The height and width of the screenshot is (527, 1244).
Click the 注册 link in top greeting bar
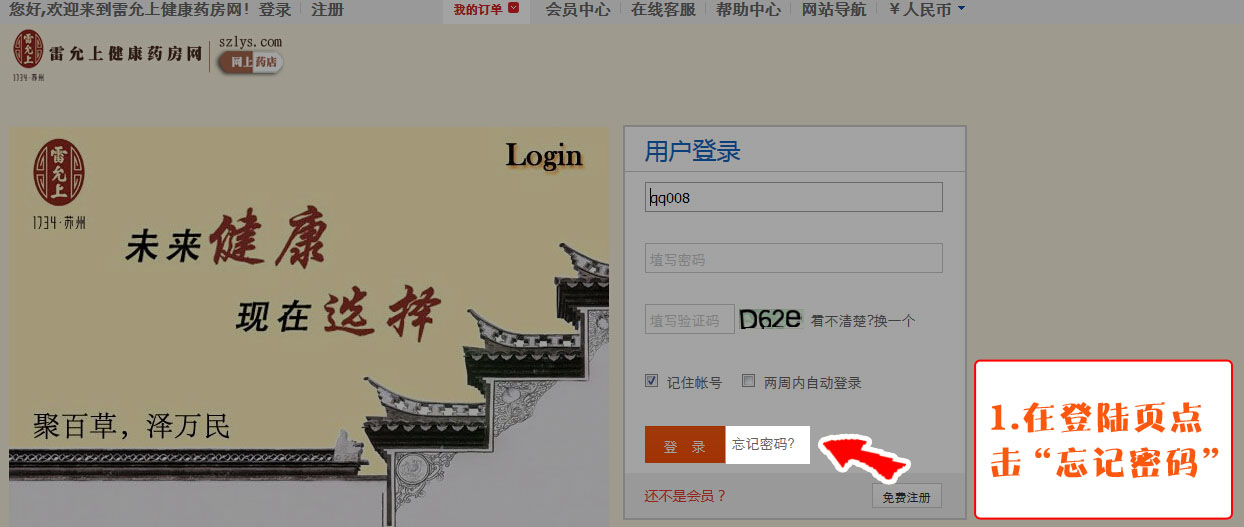(x=327, y=10)
